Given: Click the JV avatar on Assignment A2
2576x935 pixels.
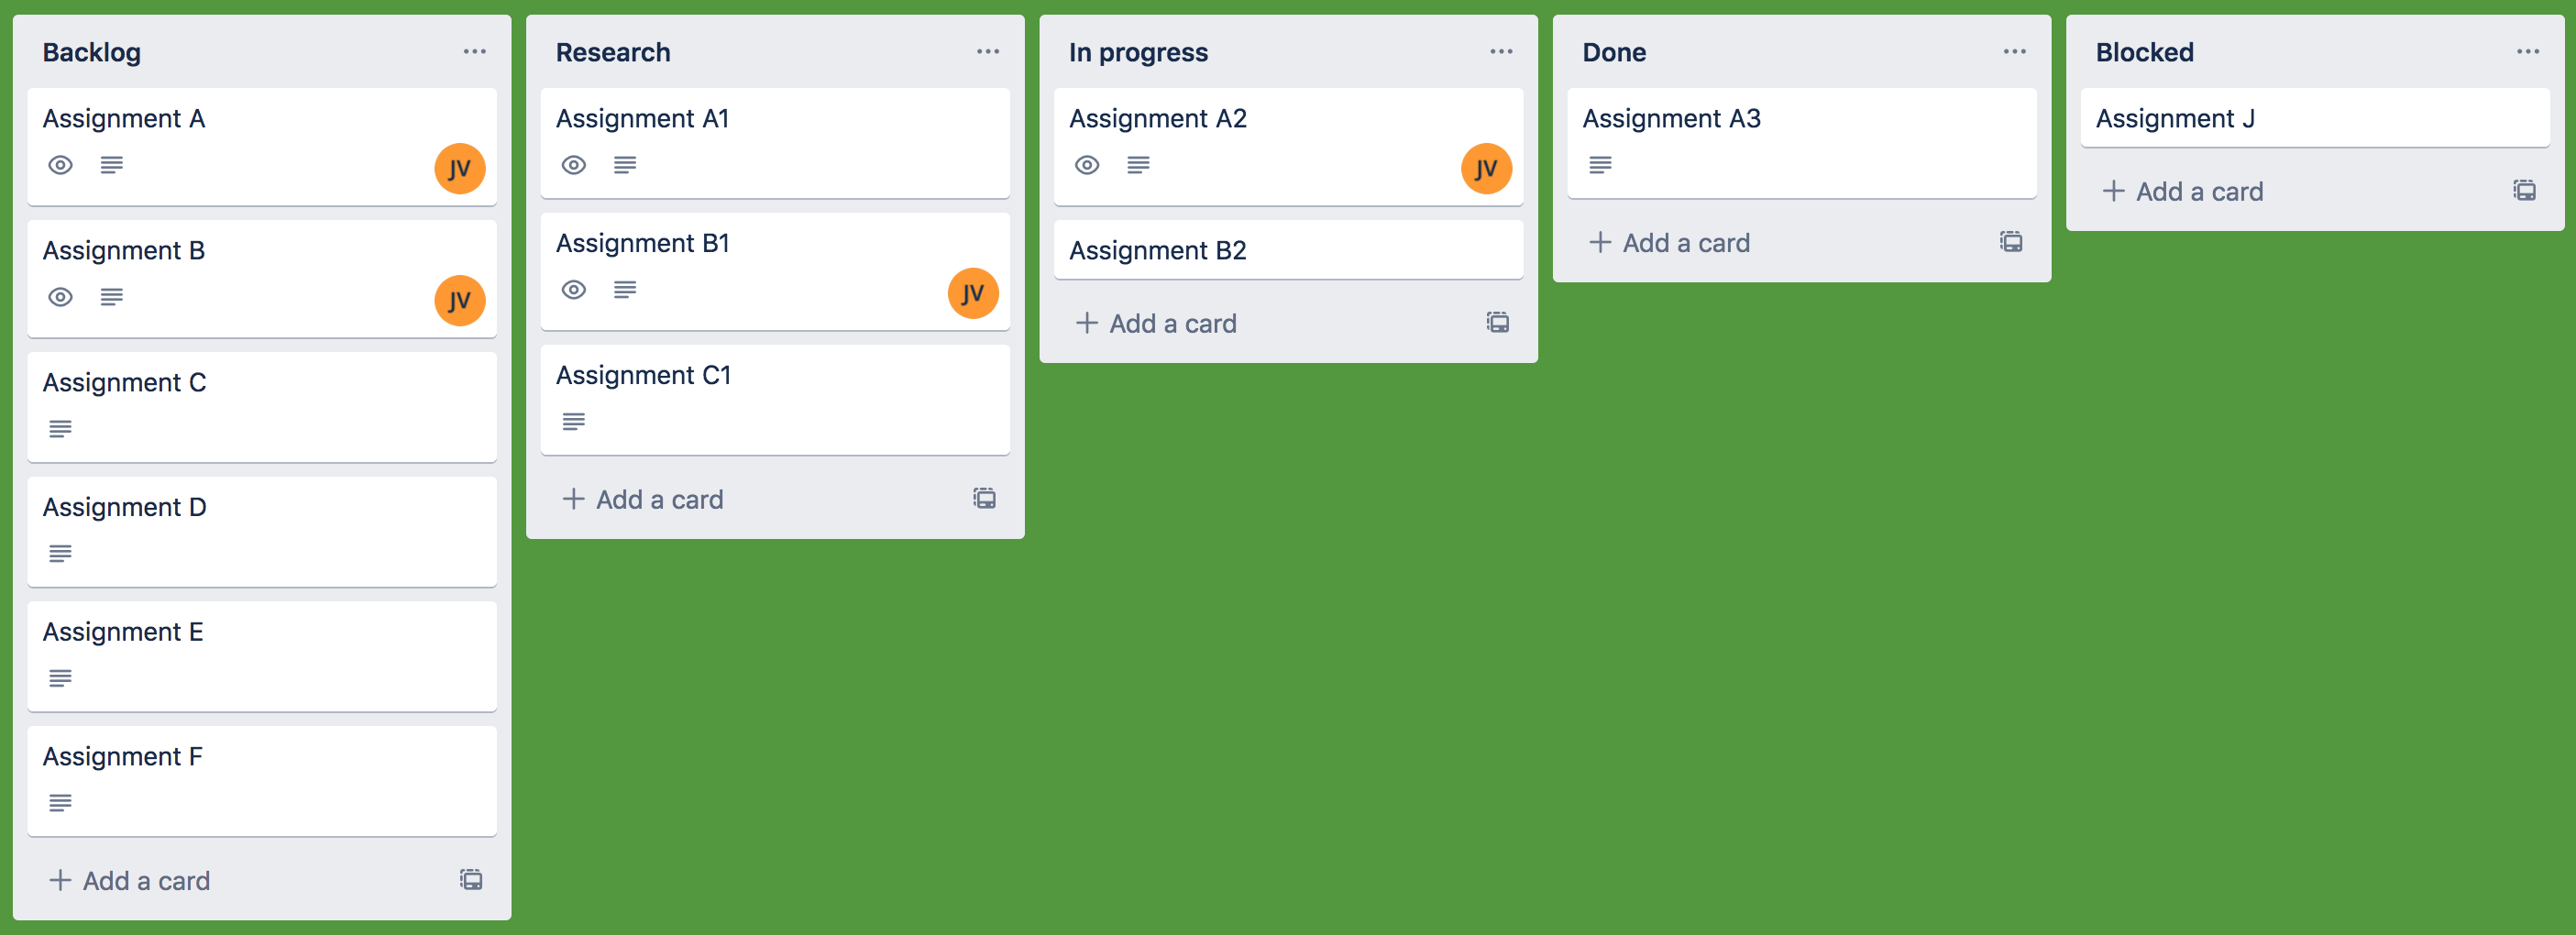Looking at the screenshot, I should coord(1486,168).
